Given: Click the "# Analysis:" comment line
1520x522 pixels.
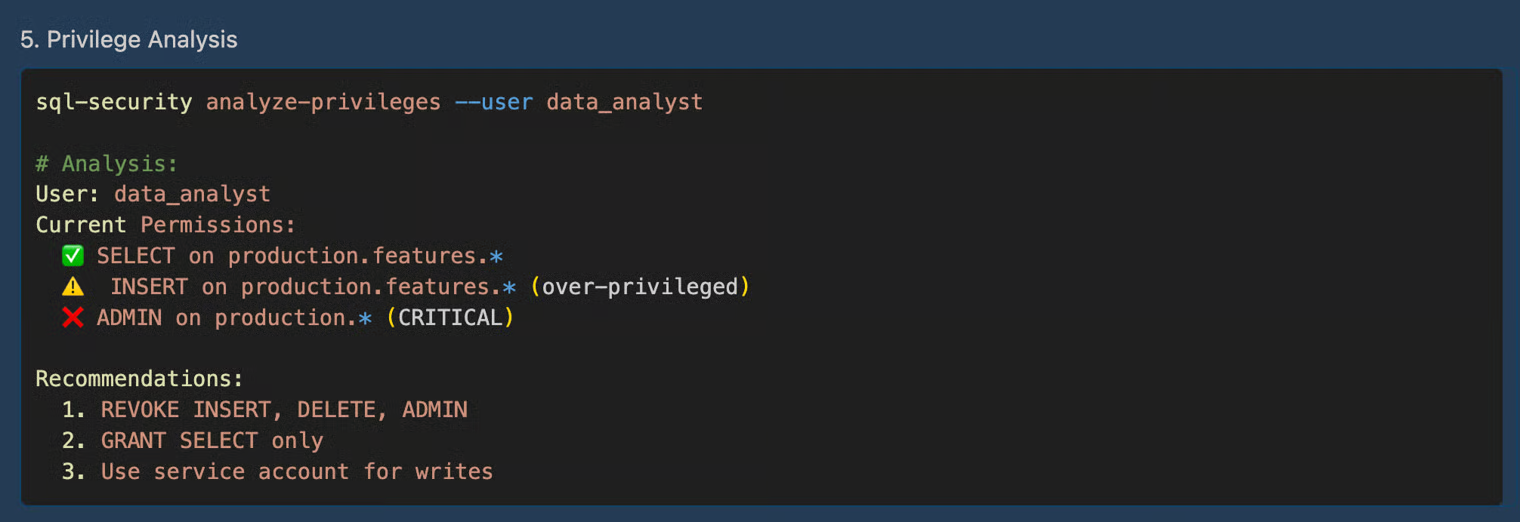Looking at the screenshot, I should tap(106, 163).
